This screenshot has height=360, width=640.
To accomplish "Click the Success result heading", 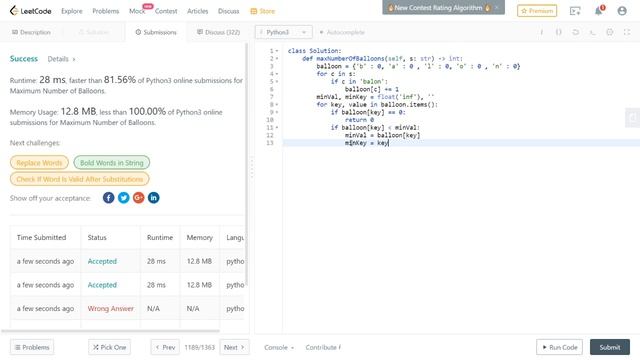I will pyautogui.click(x=24, y=59).
